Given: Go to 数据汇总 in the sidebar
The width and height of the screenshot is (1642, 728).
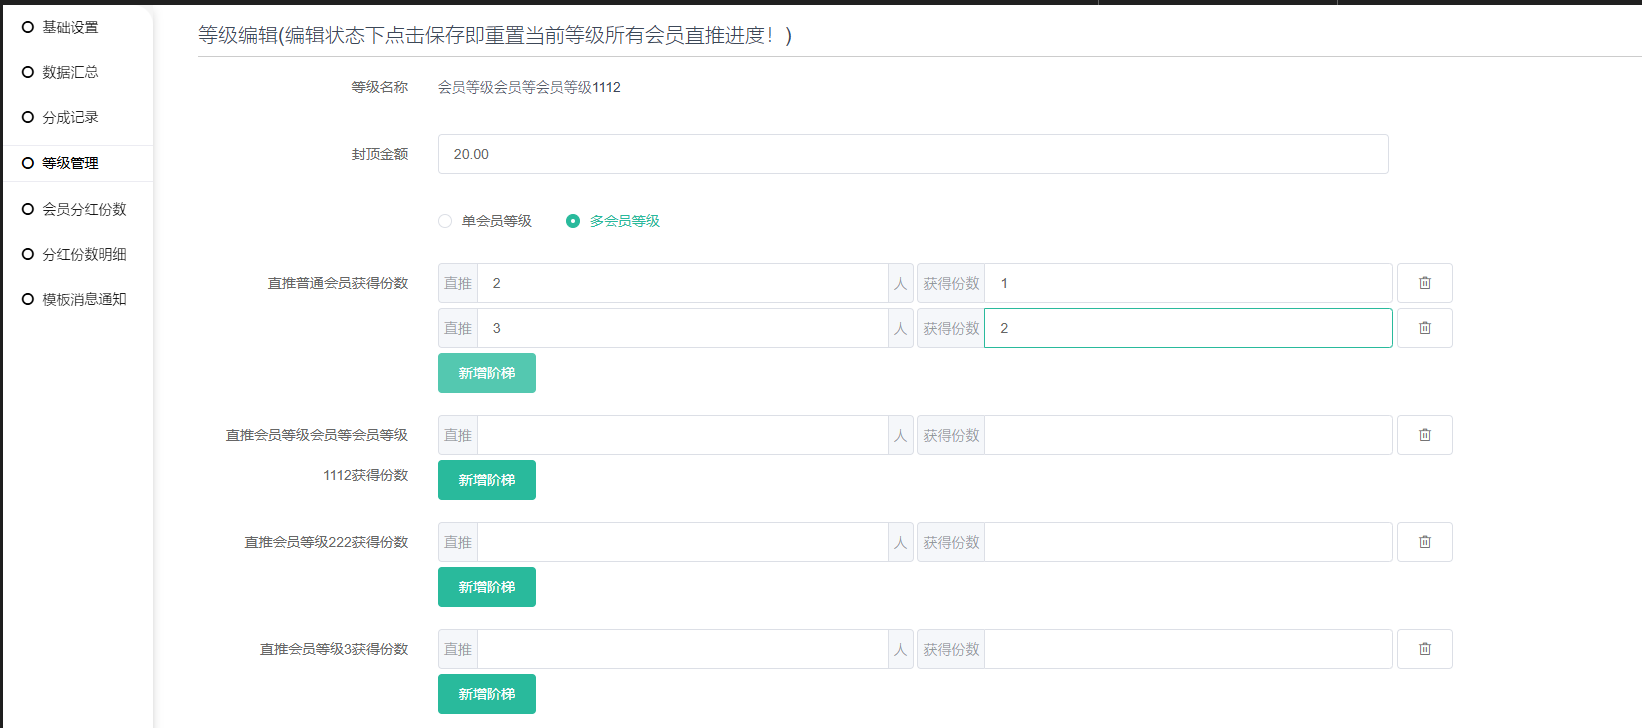Looking at the screenshot, I should tap(70, 72).
